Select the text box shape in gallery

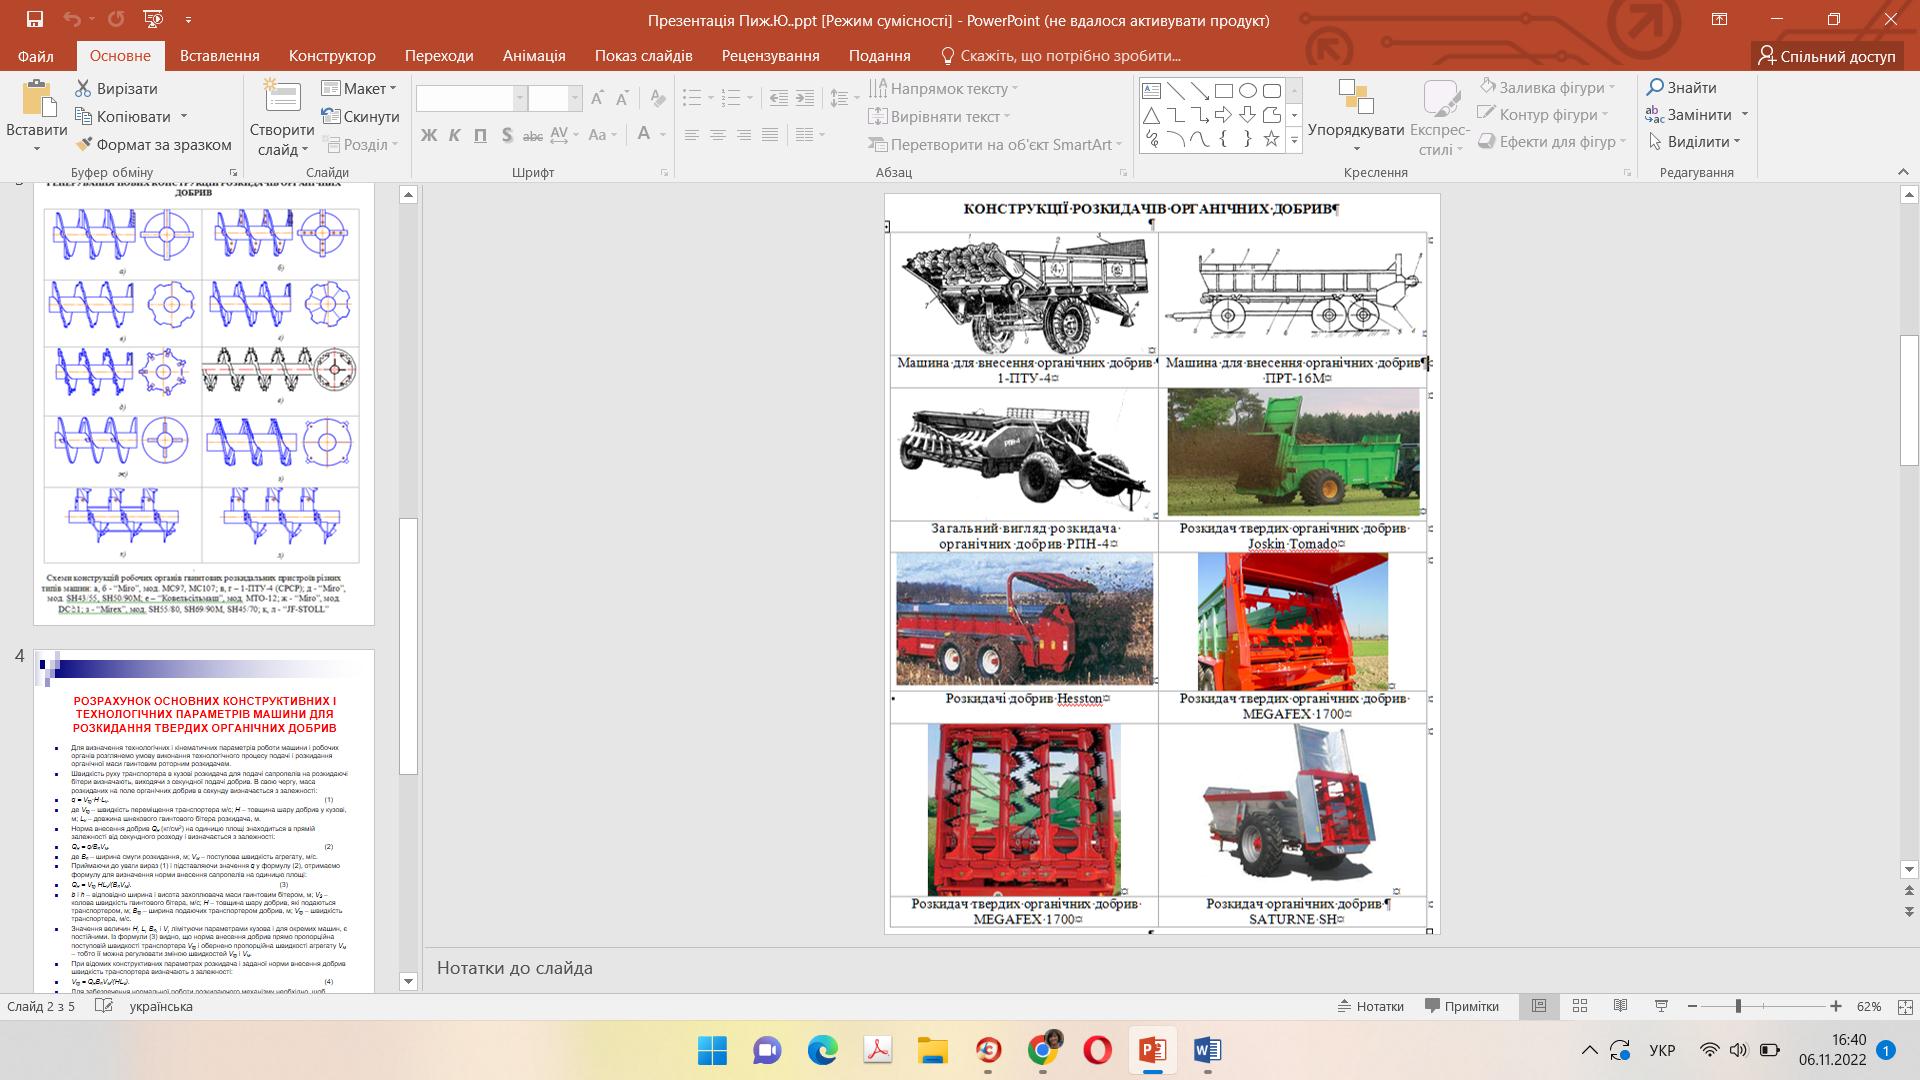coord(1152,91)
